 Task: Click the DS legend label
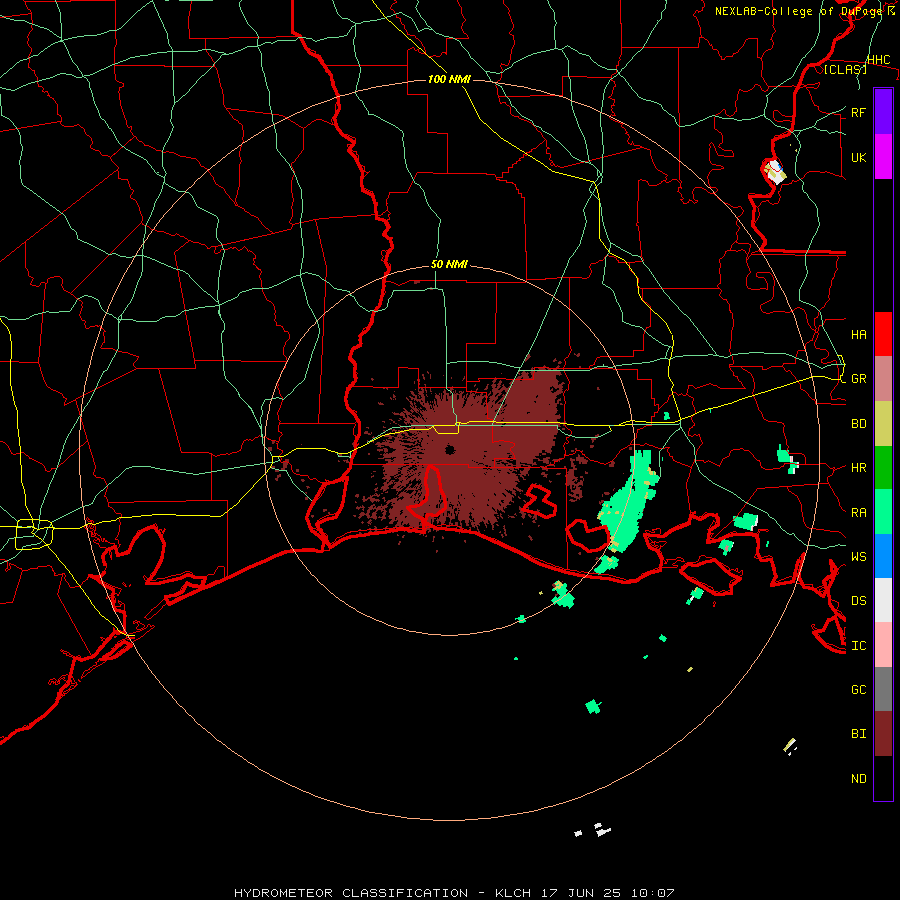pyautogui.click(x=858, y=600)
